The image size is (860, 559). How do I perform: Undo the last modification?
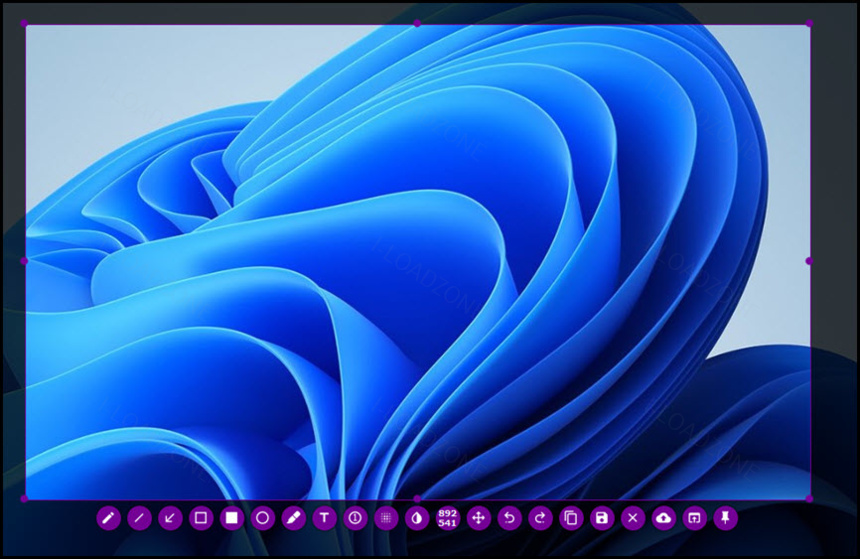509,518
